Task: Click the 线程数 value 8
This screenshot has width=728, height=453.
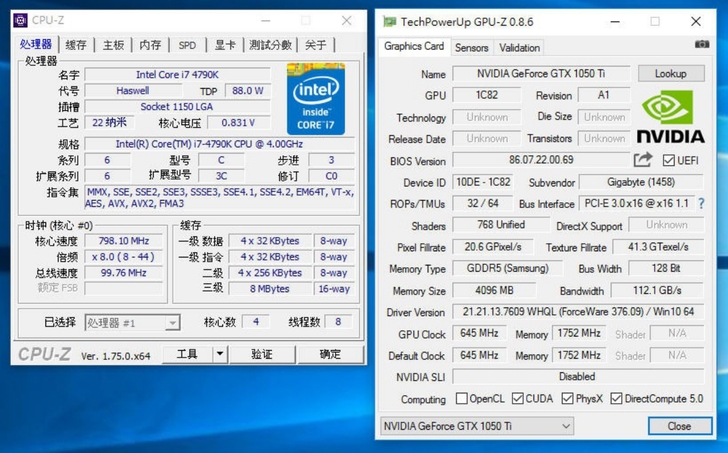Action: [x=338, y=322]
